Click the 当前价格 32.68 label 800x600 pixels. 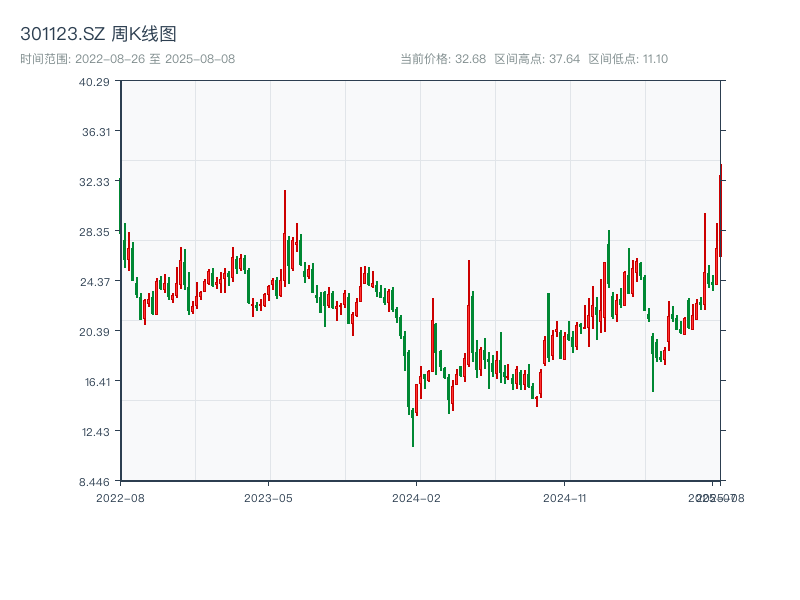pos(442,59)
